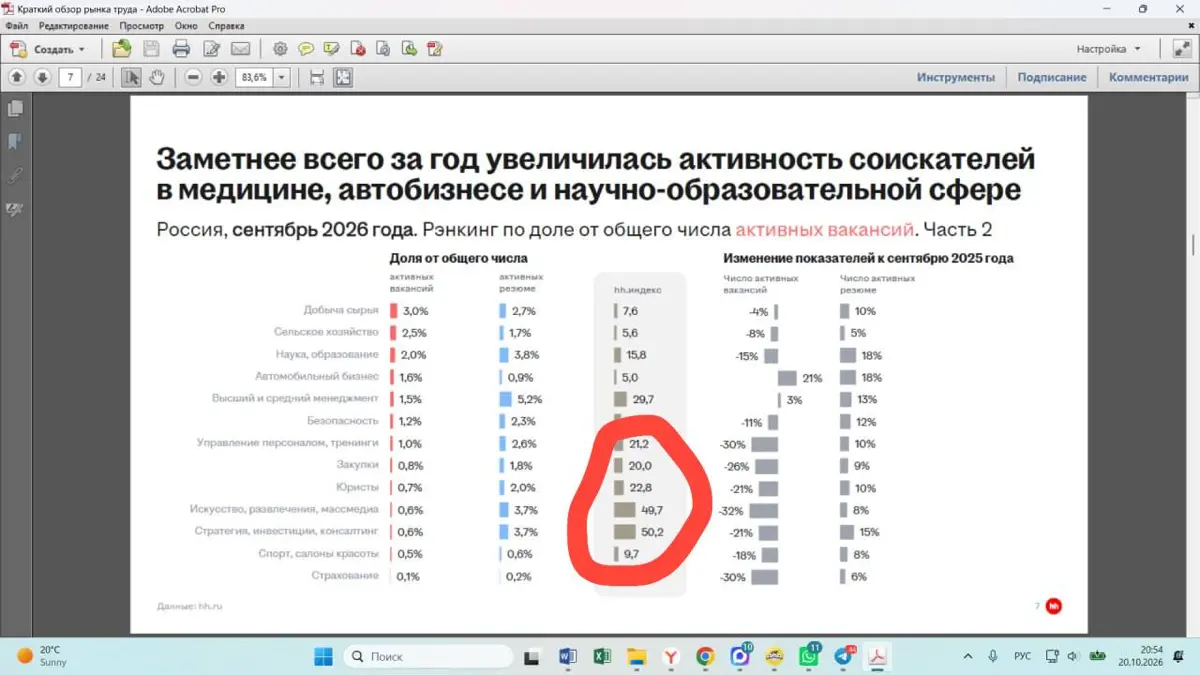Switch to read mode icon at top right
Viewport: 1200px width, 675px height.
point(1181,48)
